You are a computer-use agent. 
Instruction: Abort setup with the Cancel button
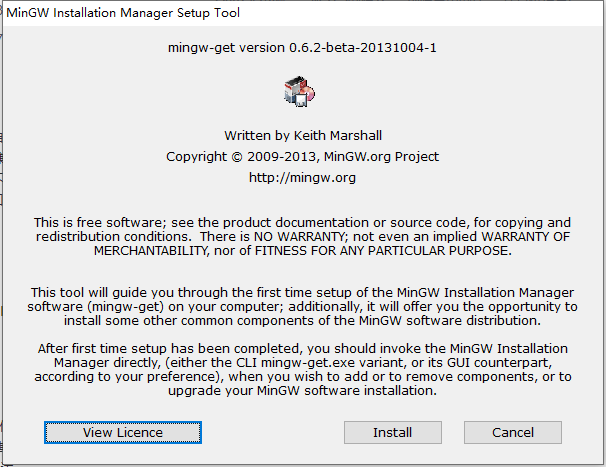point(513,433)
